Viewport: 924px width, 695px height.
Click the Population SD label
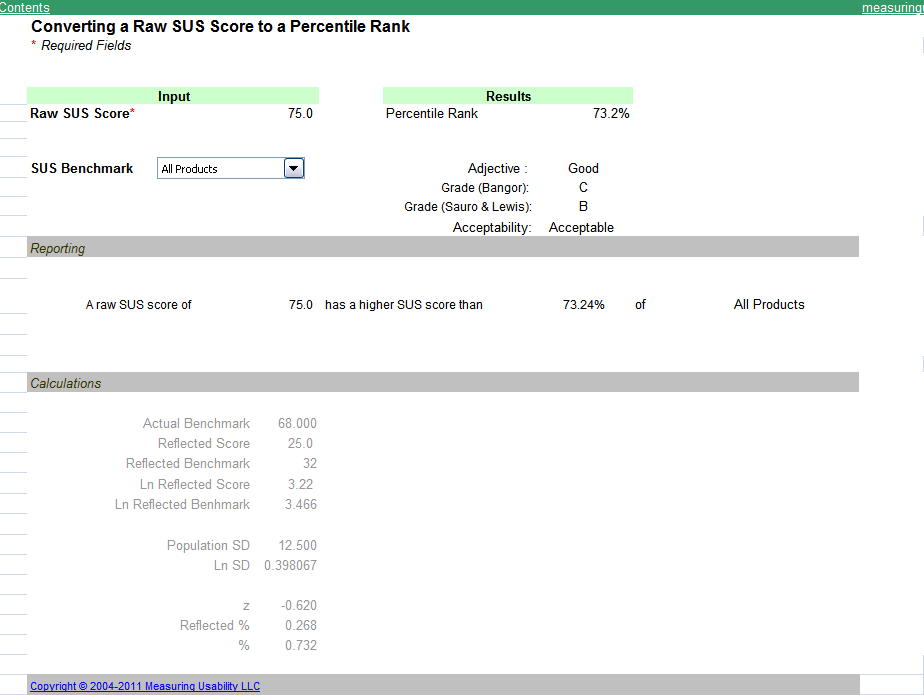[x=209, y=545]
